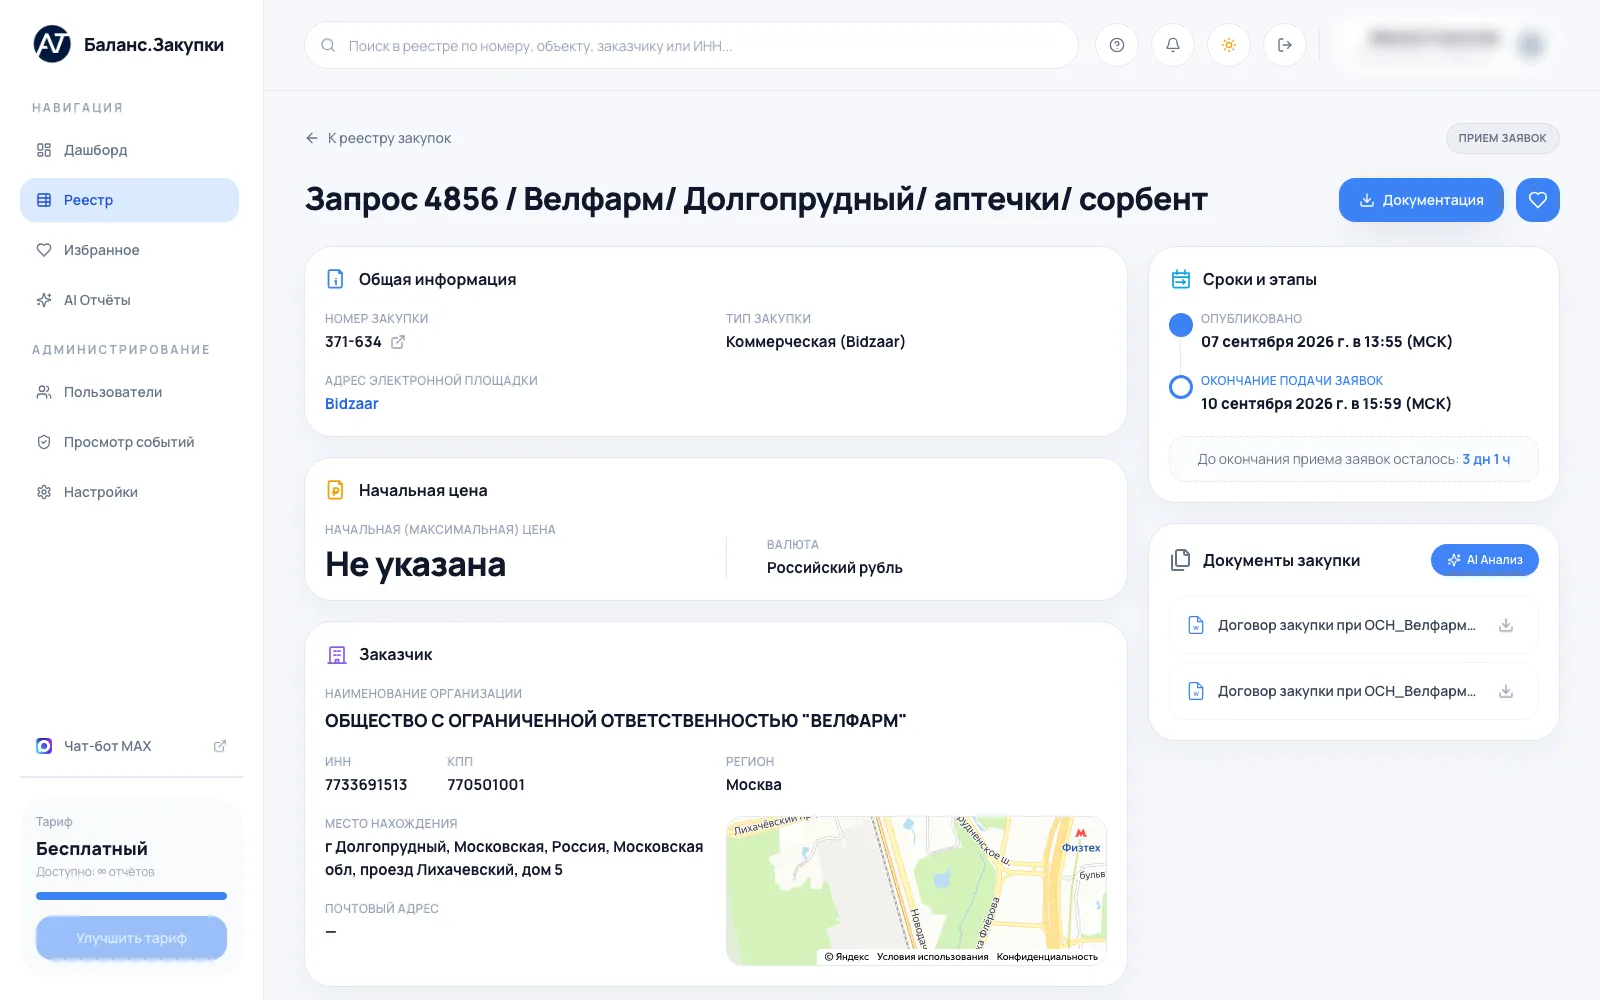The image size is (1600, 1000).
Task: Click Документы закупки copy icon
Action: (1181, 560)
